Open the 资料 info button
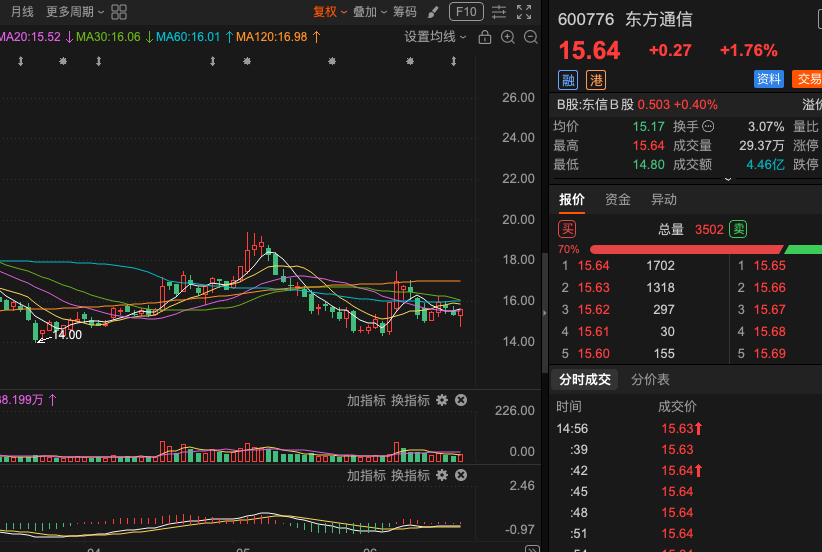This screenshot has width=822, height=552. point(769,79)
